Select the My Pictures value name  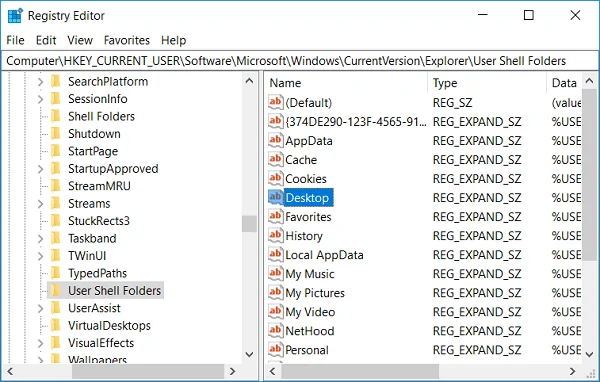(x=315, y=293)
